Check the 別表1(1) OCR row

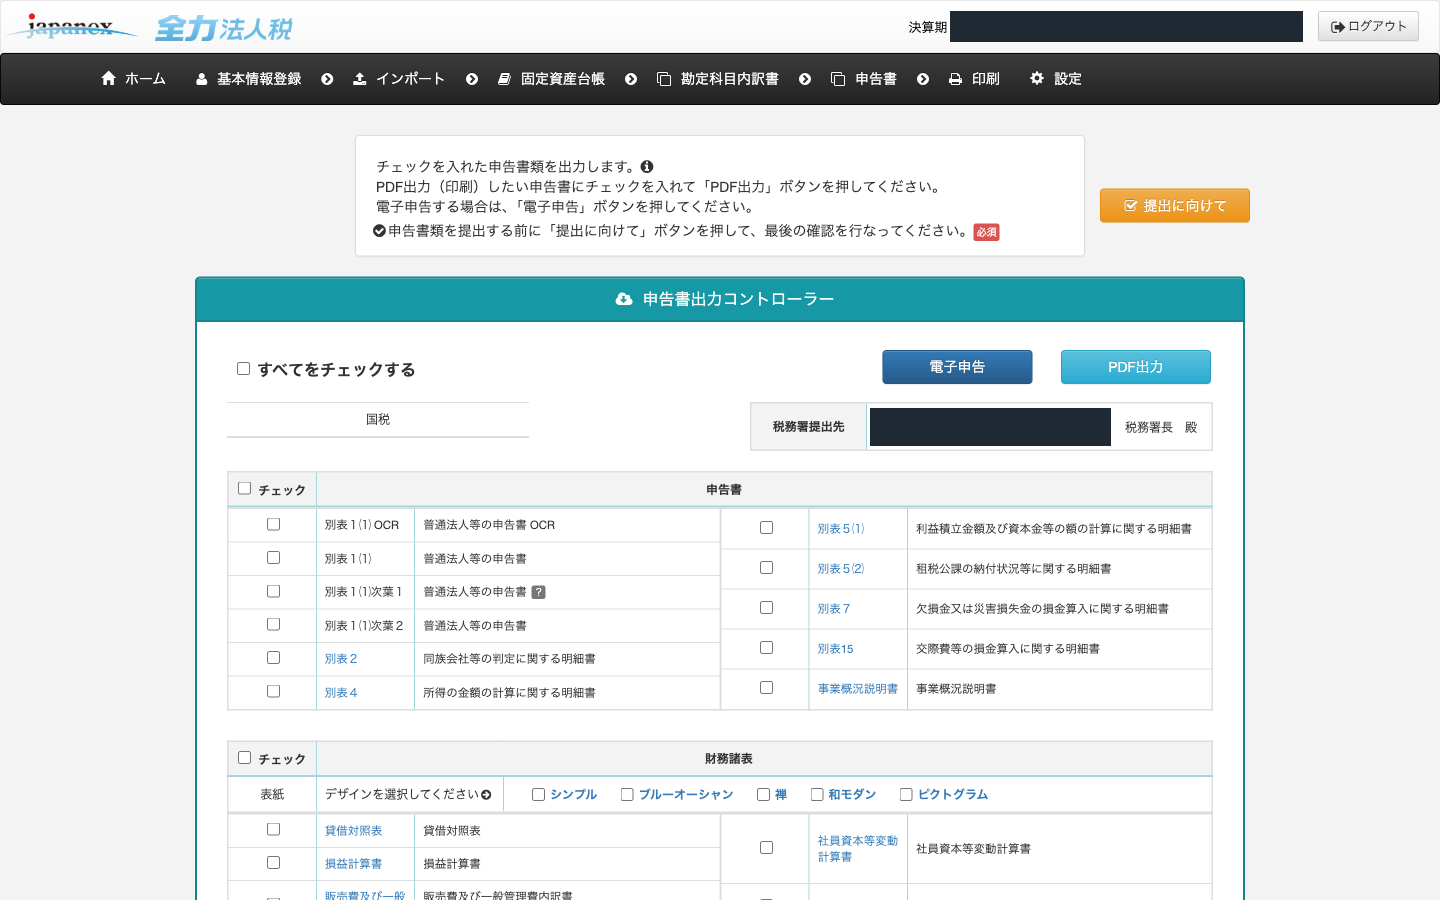[x=273, y=524]
